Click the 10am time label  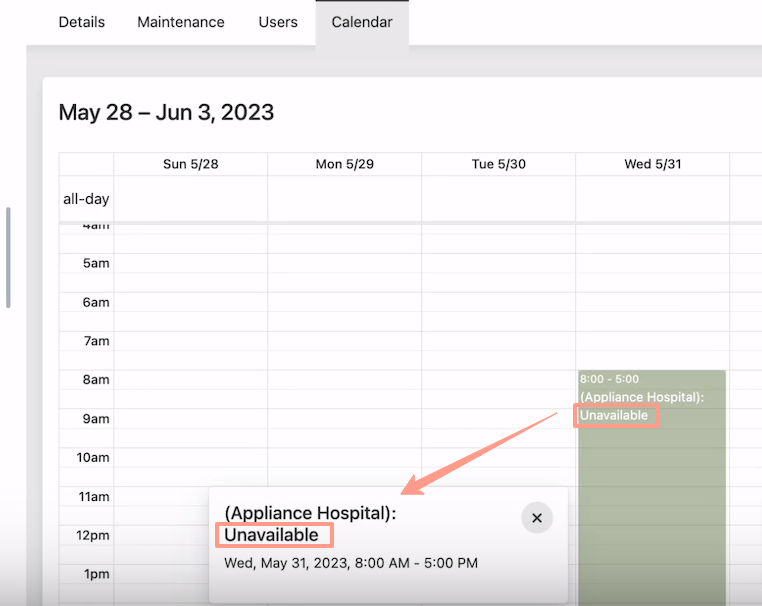(93, 458)
